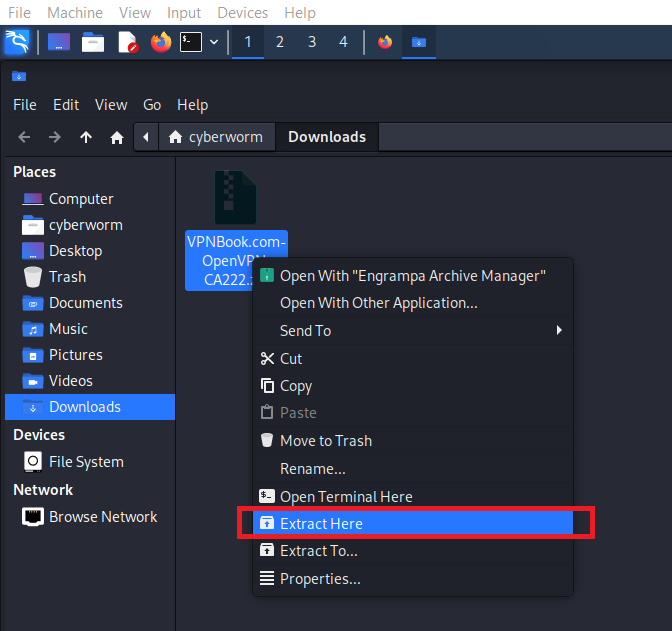The height and width of the screenshot is (631, 672).
Task: Open the terminal emulator panel icon
Action: [190, 42]
